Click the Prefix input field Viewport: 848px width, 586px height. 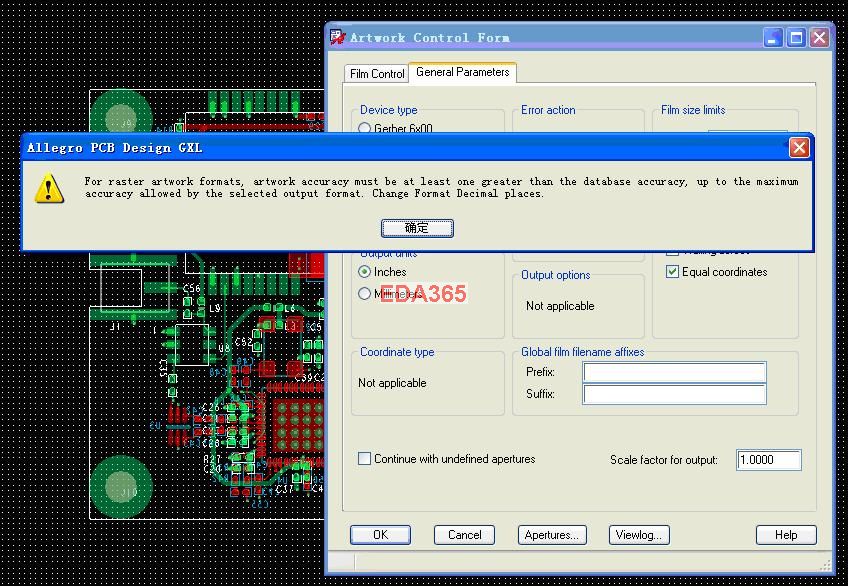point(674,372)
